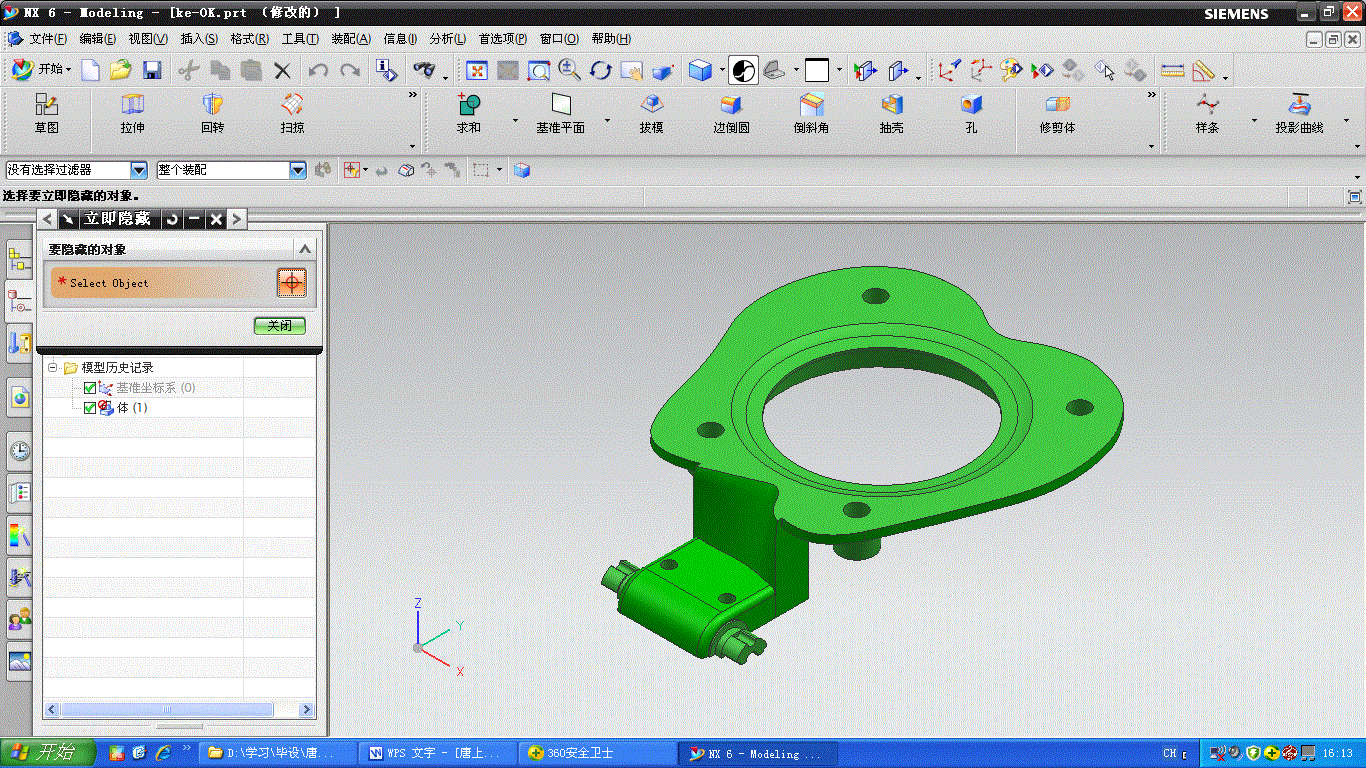Select the 边倒圆 edge blend tool

731,114
